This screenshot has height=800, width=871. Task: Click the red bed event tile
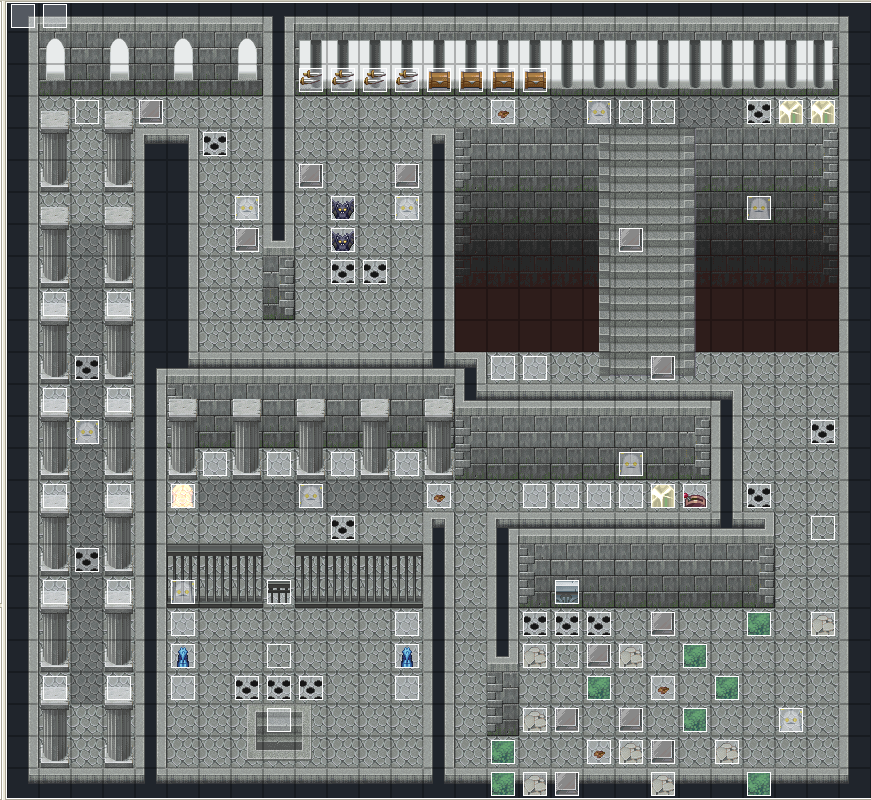pyautogui.click(x=695, y=496)
